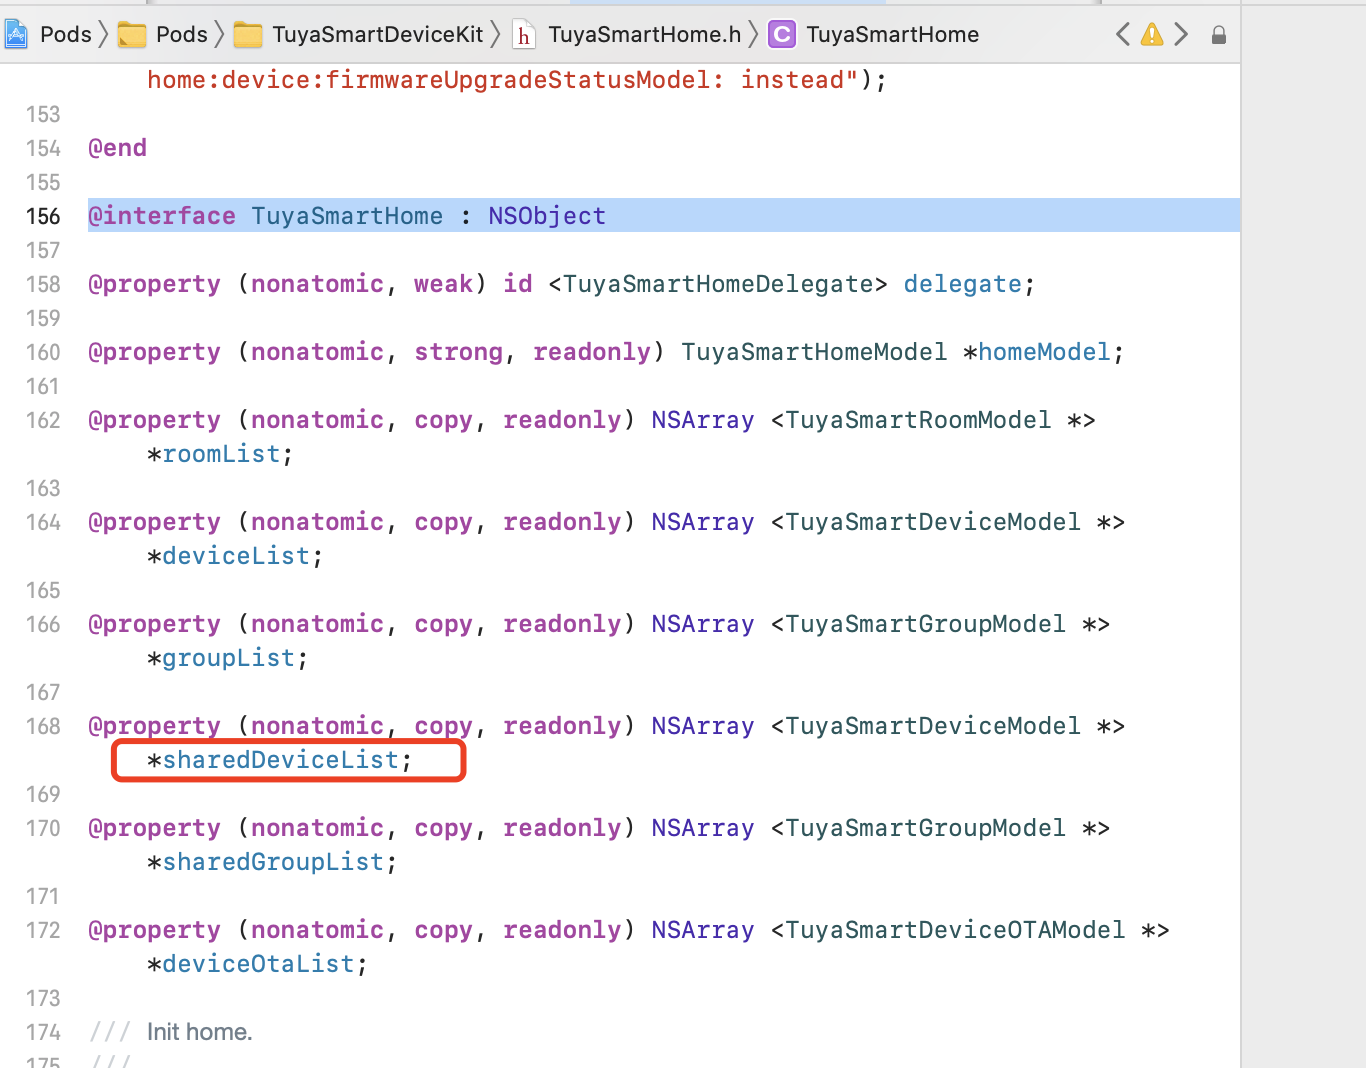The height and width of the screenshot is (1068, 1366).
Task: Click line number 154 in gutter
Action: 43,148
